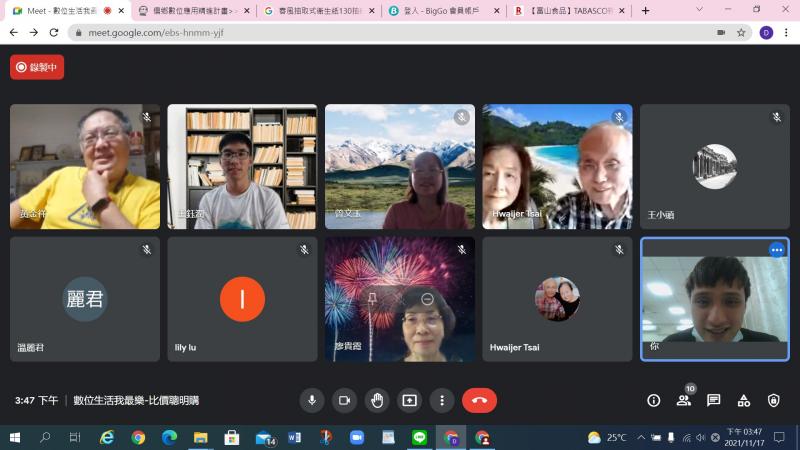The image size is (800, 450).
Task: Pin the fireworks-background participant's tile
Action: [x=370, y=299]
